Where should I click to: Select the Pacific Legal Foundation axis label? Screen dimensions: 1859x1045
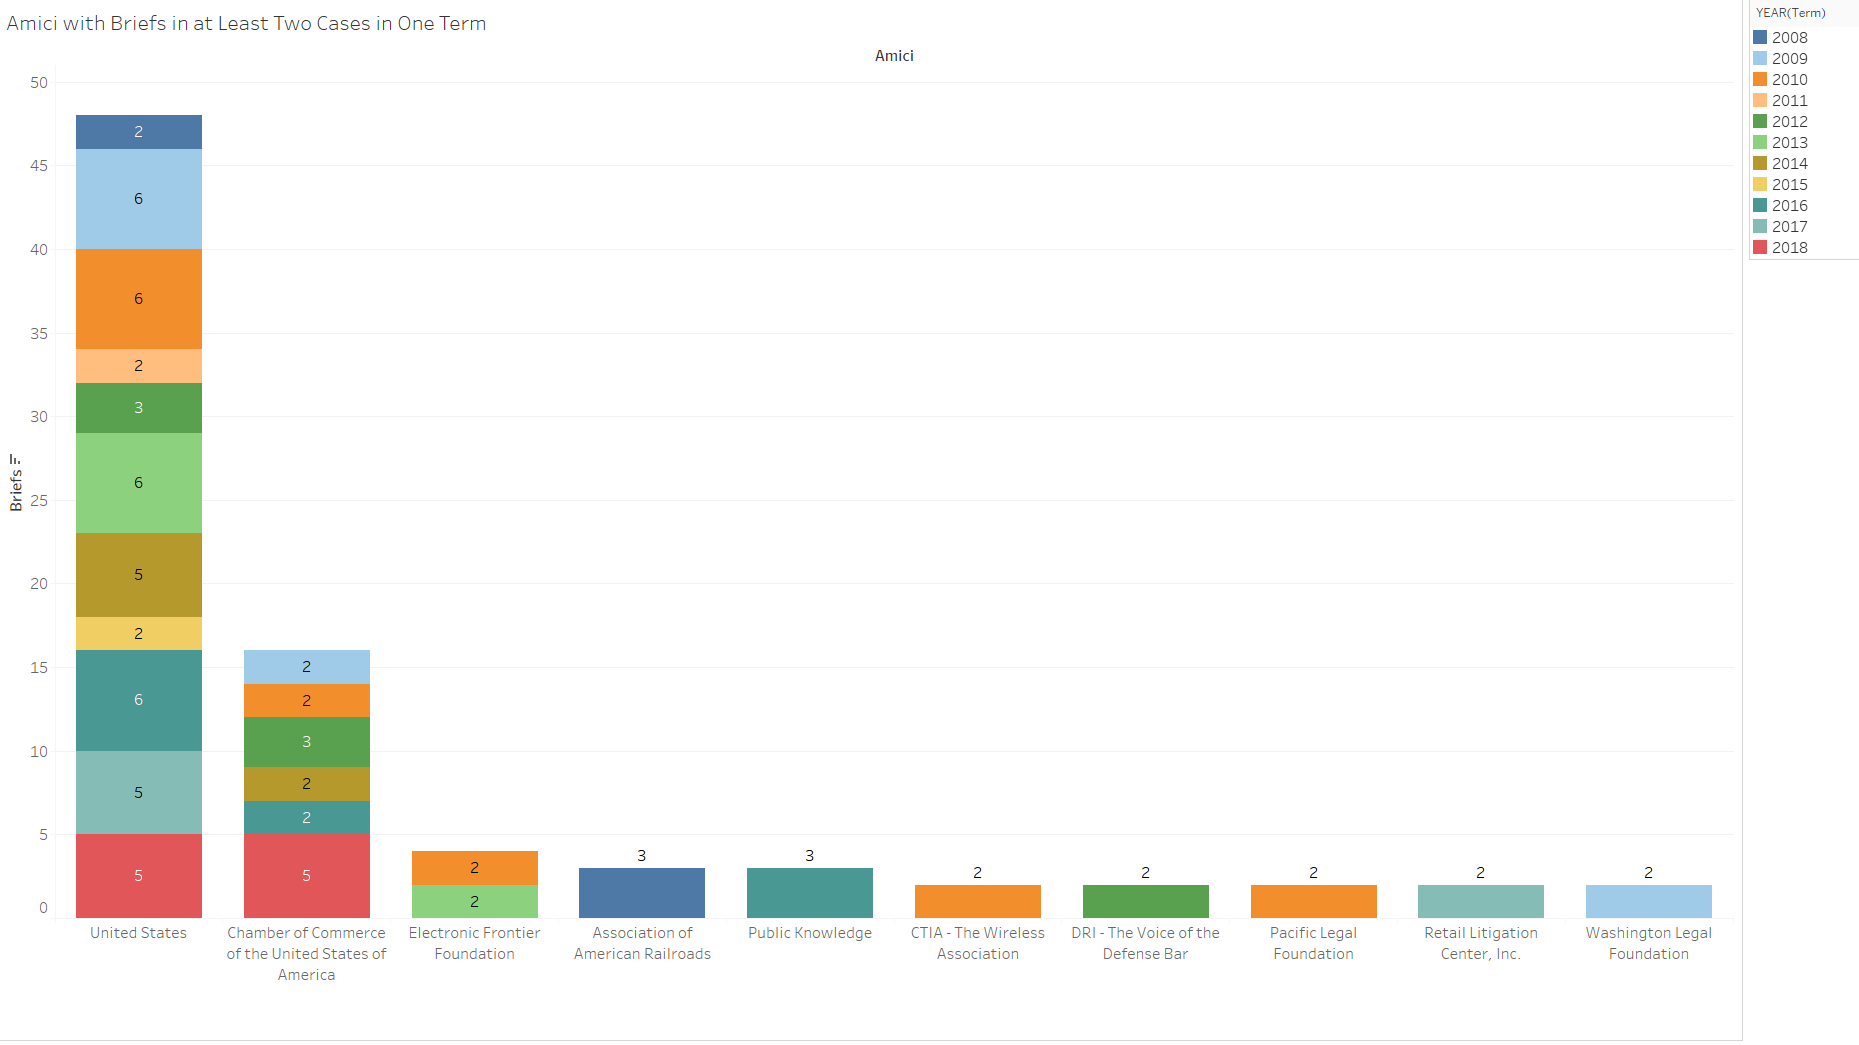(x=1313, y=943)
